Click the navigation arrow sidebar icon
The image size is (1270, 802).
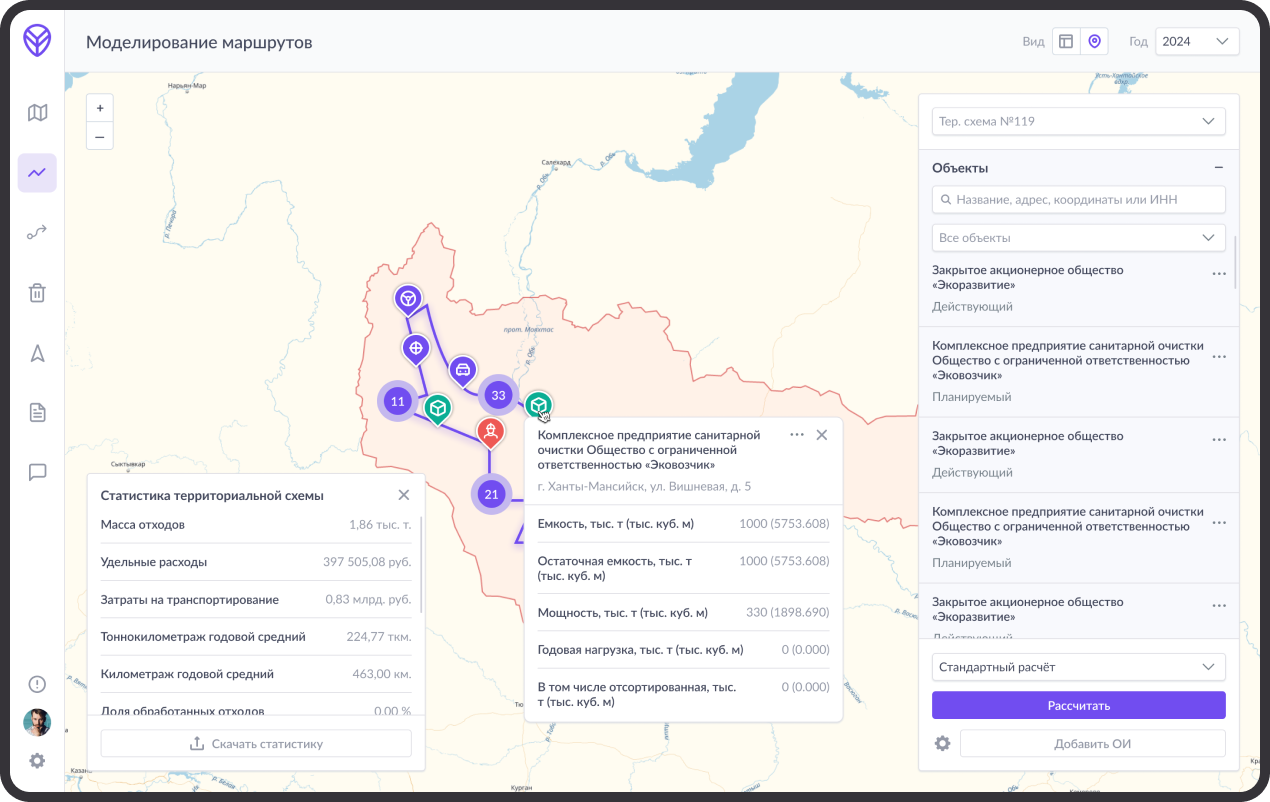(37, 353)
